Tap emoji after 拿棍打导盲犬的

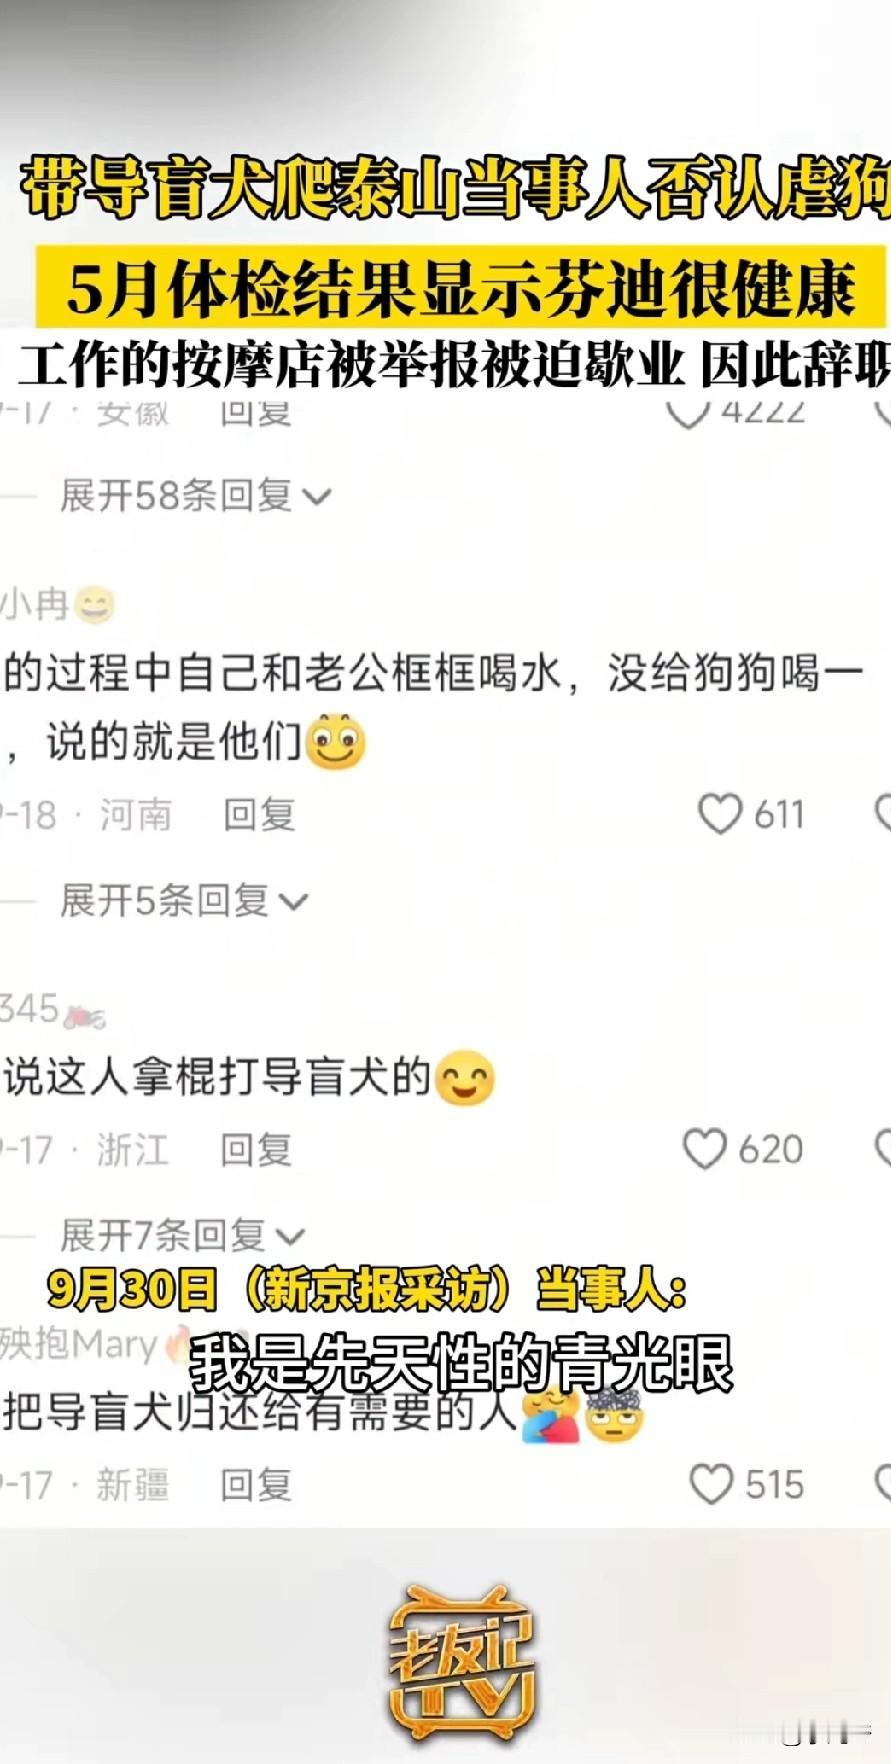click(x=465, y=1077)
